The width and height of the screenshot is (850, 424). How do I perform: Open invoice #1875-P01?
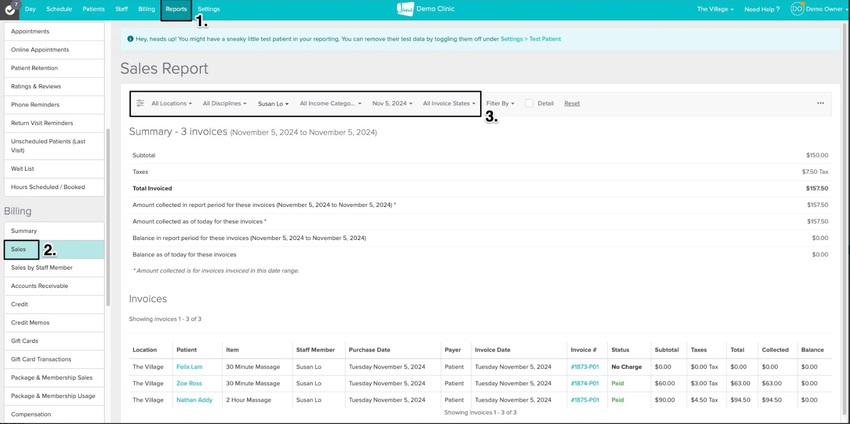[585, 400]
